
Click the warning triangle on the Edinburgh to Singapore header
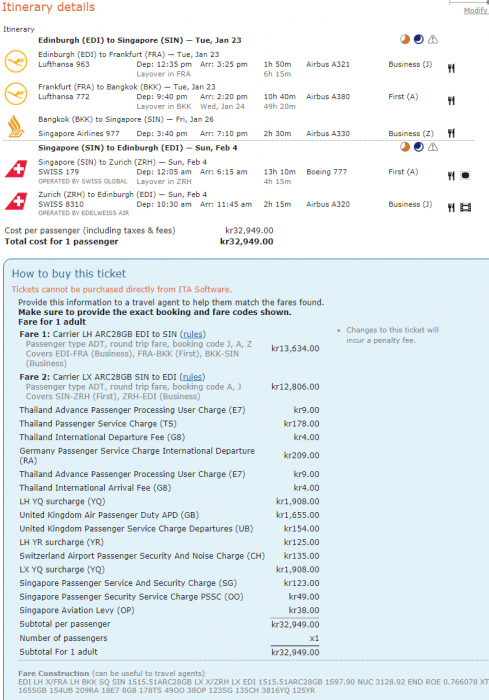pos(433,40)
